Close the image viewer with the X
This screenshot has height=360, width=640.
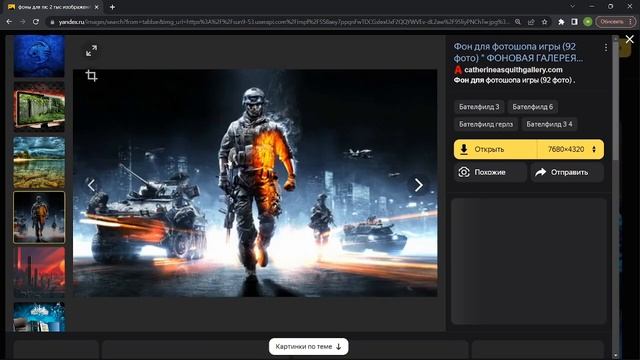click(x=629, y=39)
